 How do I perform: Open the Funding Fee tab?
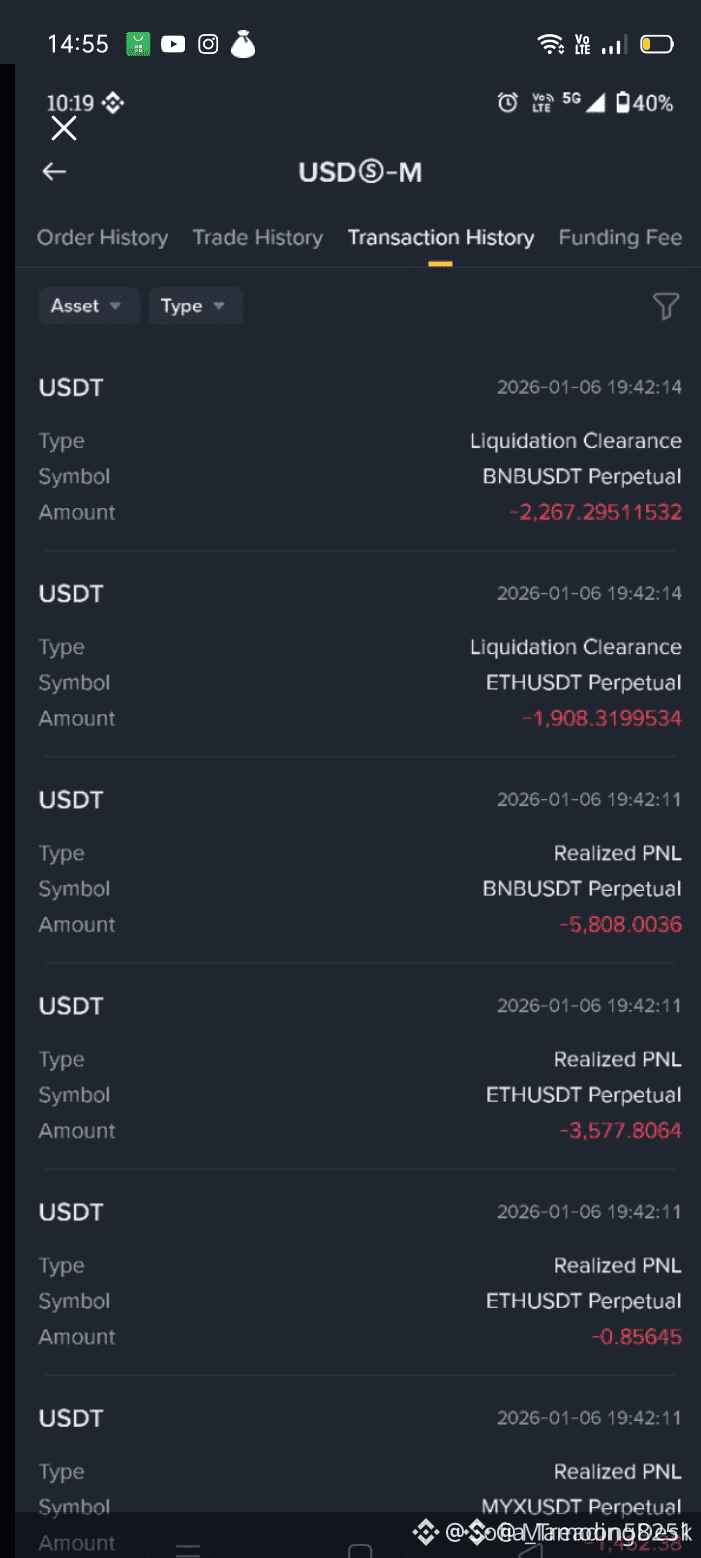[x=620, y=238]
